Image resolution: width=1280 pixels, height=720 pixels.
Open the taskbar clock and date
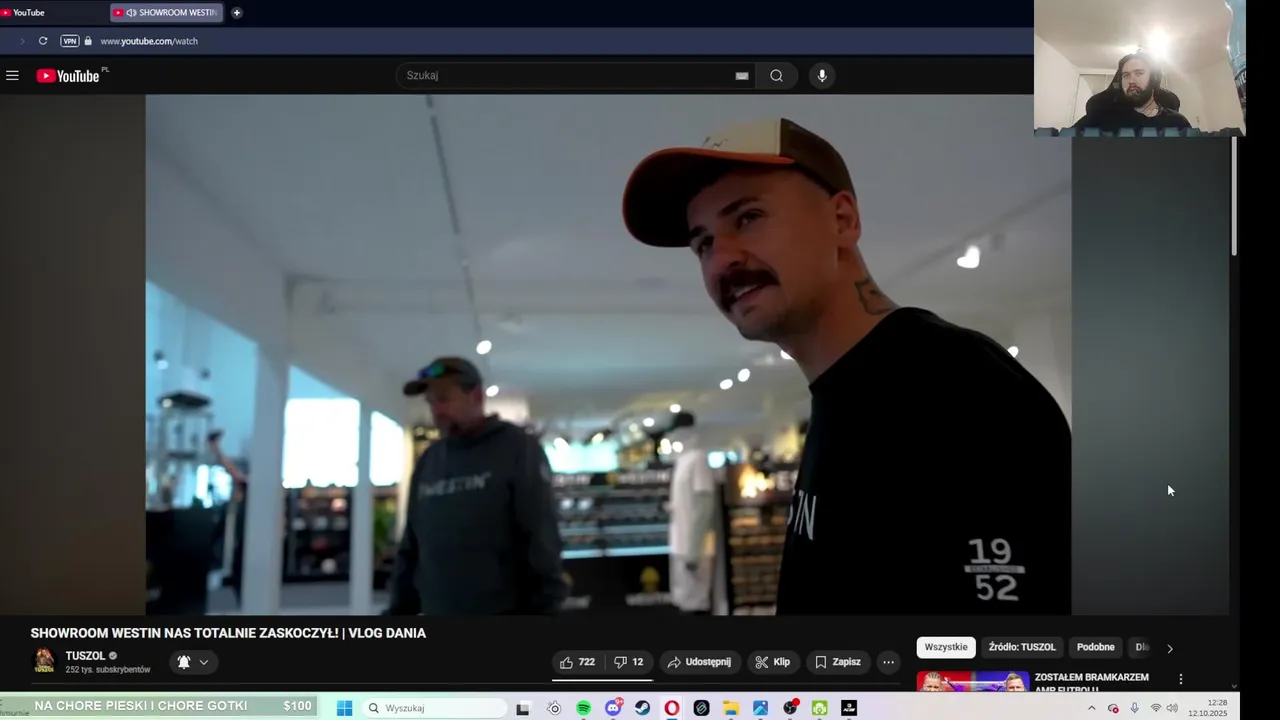tap(1208, 708)
